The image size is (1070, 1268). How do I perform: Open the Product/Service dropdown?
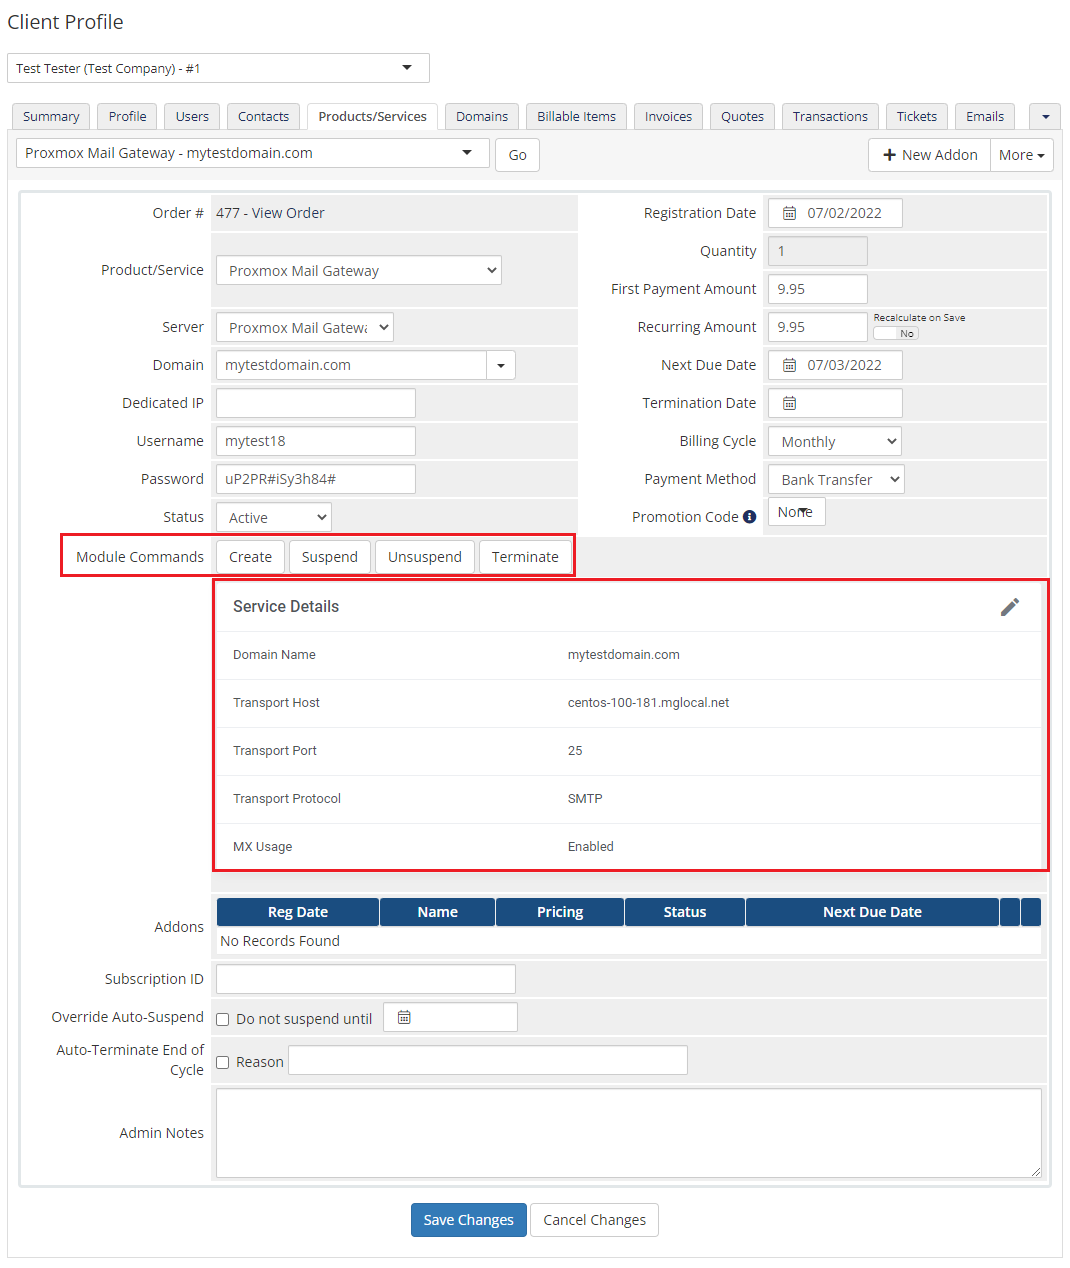tap(359, 270)
